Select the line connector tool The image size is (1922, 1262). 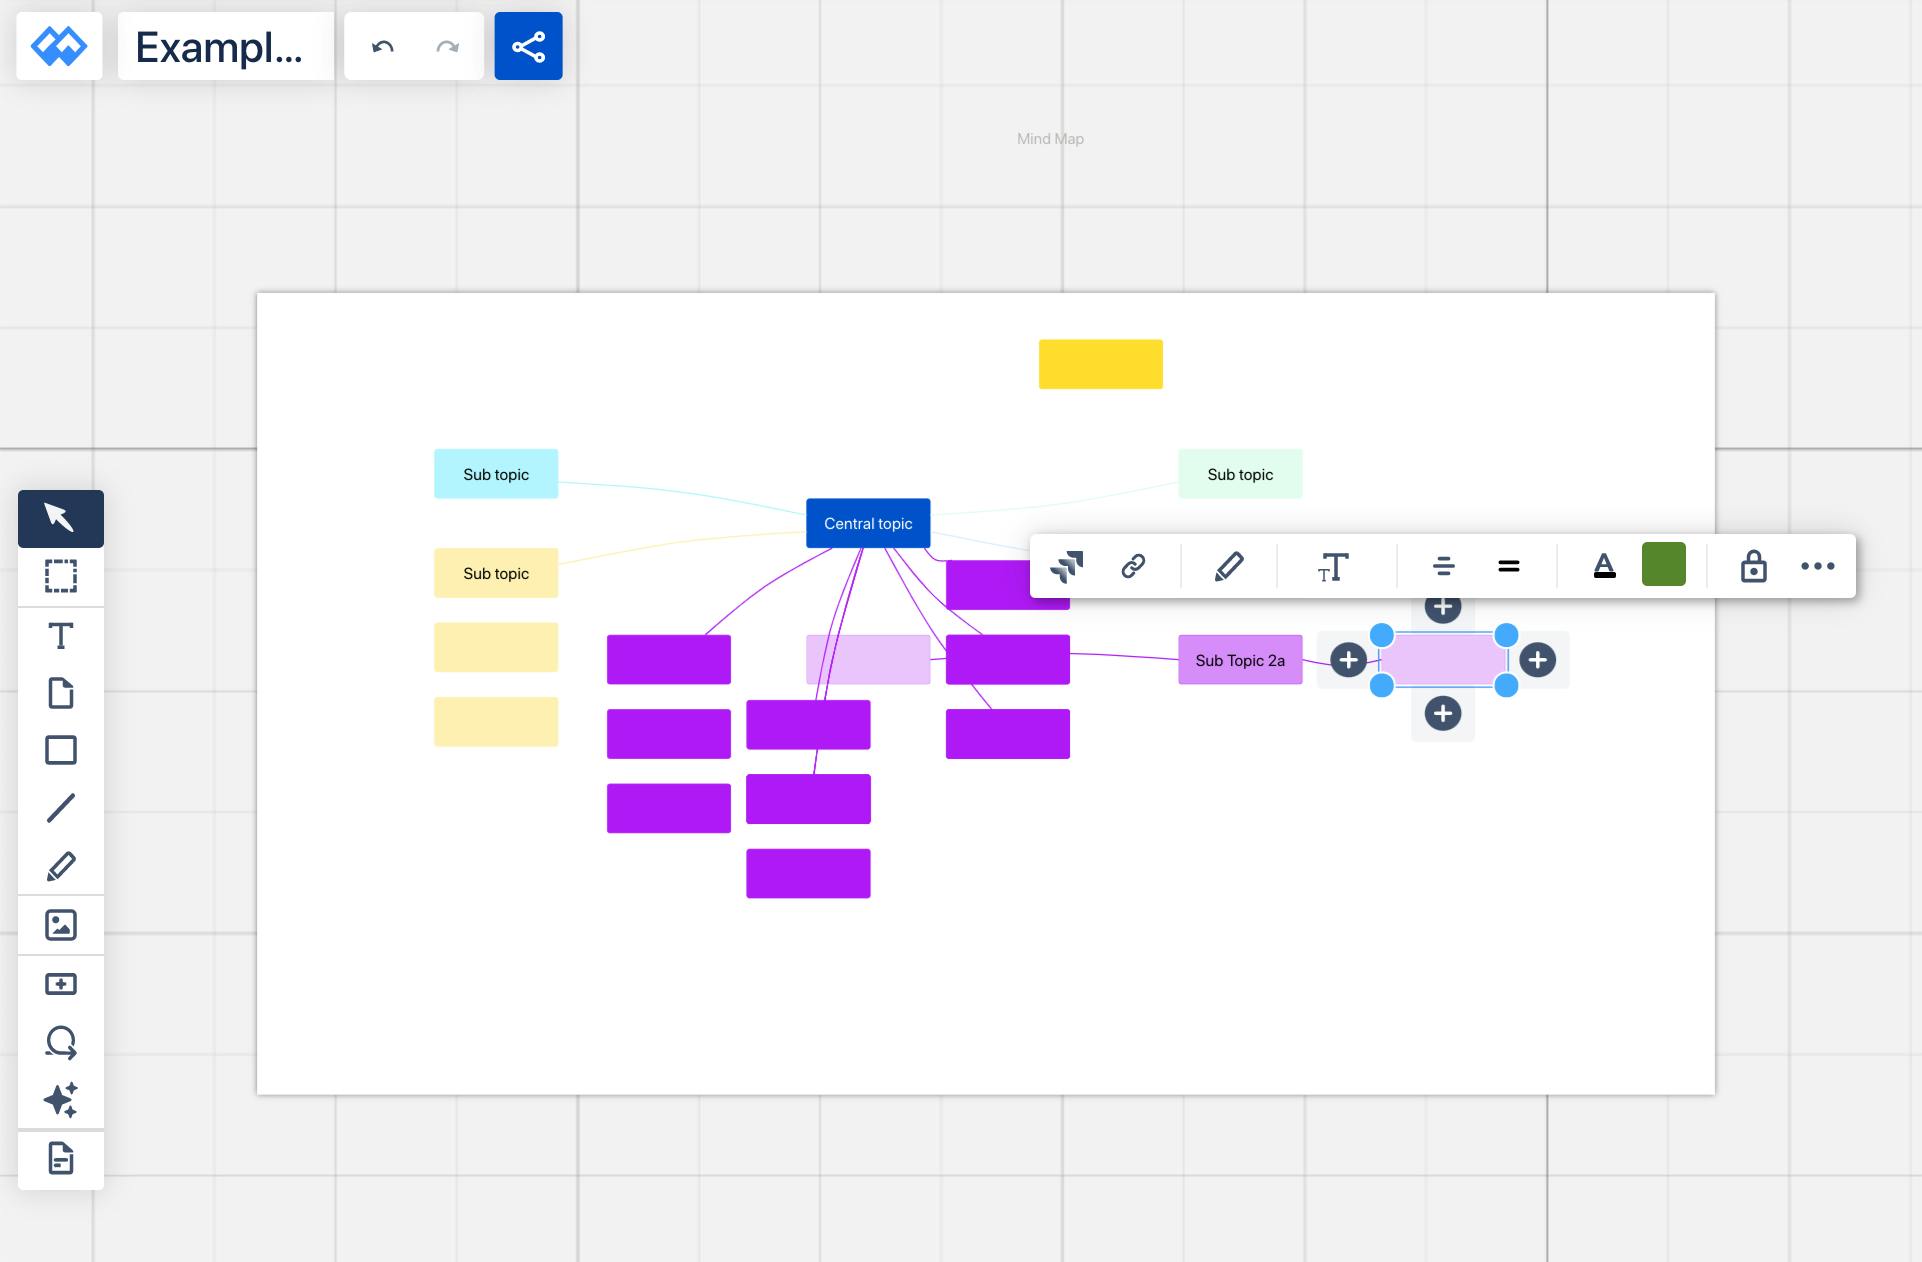[61, 808]
